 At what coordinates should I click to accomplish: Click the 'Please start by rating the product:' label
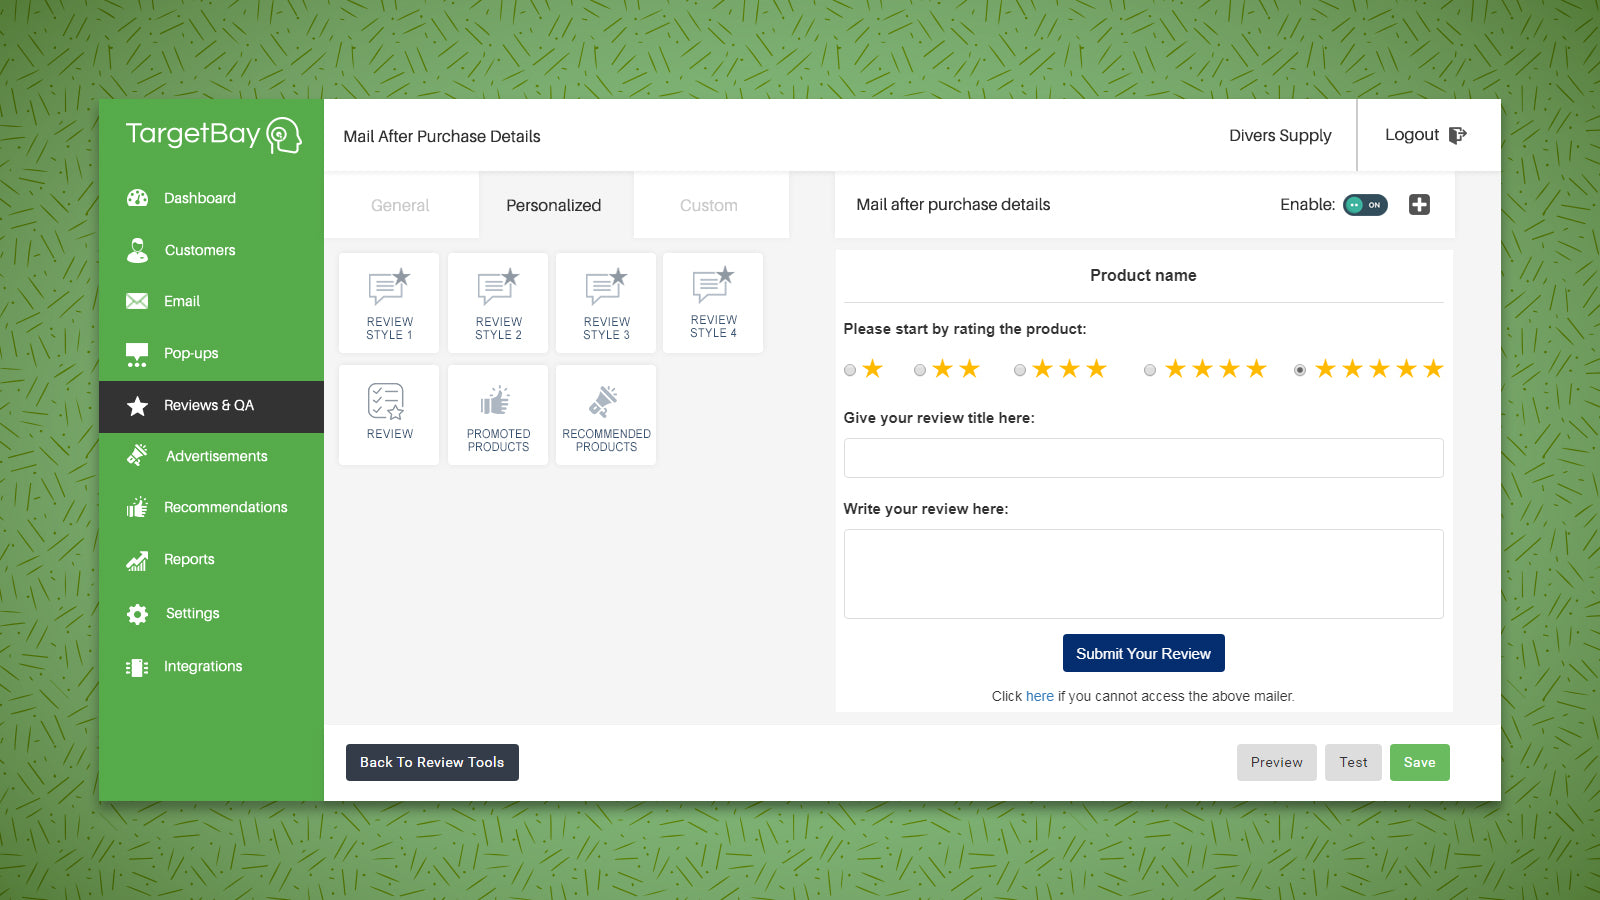965,329
